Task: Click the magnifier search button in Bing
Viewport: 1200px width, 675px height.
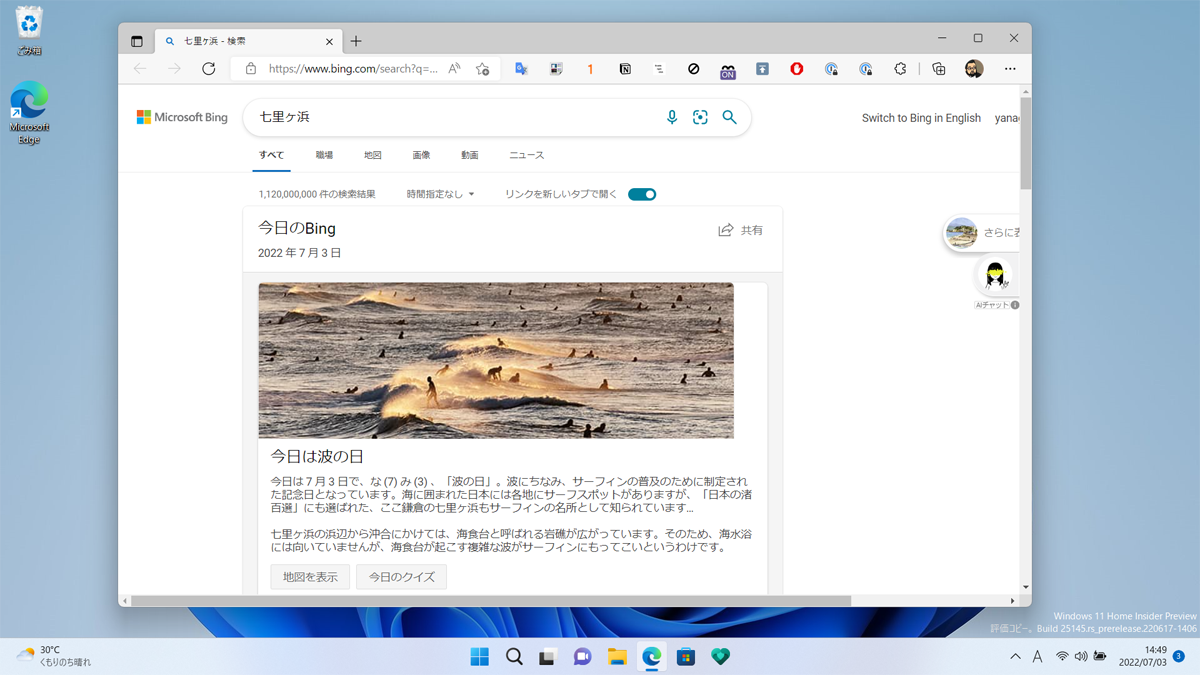Action: (729, 118)
